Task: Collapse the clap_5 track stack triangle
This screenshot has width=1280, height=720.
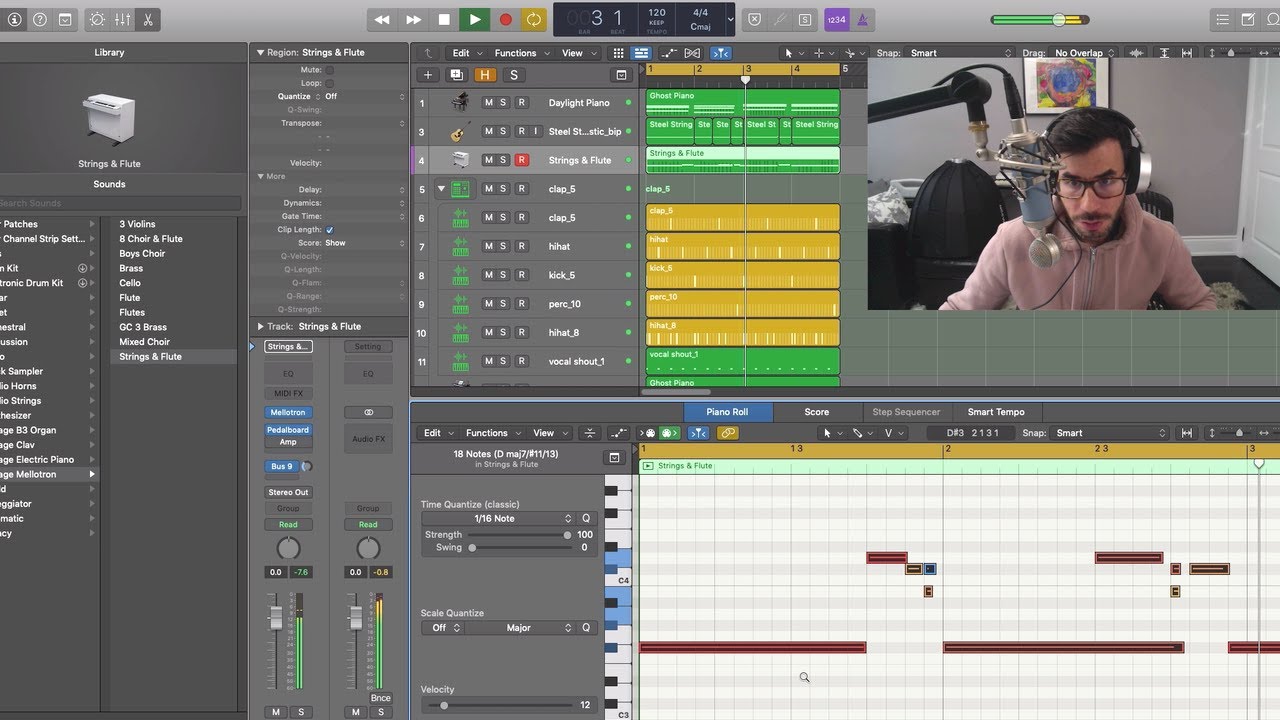Action: (441, 188)
